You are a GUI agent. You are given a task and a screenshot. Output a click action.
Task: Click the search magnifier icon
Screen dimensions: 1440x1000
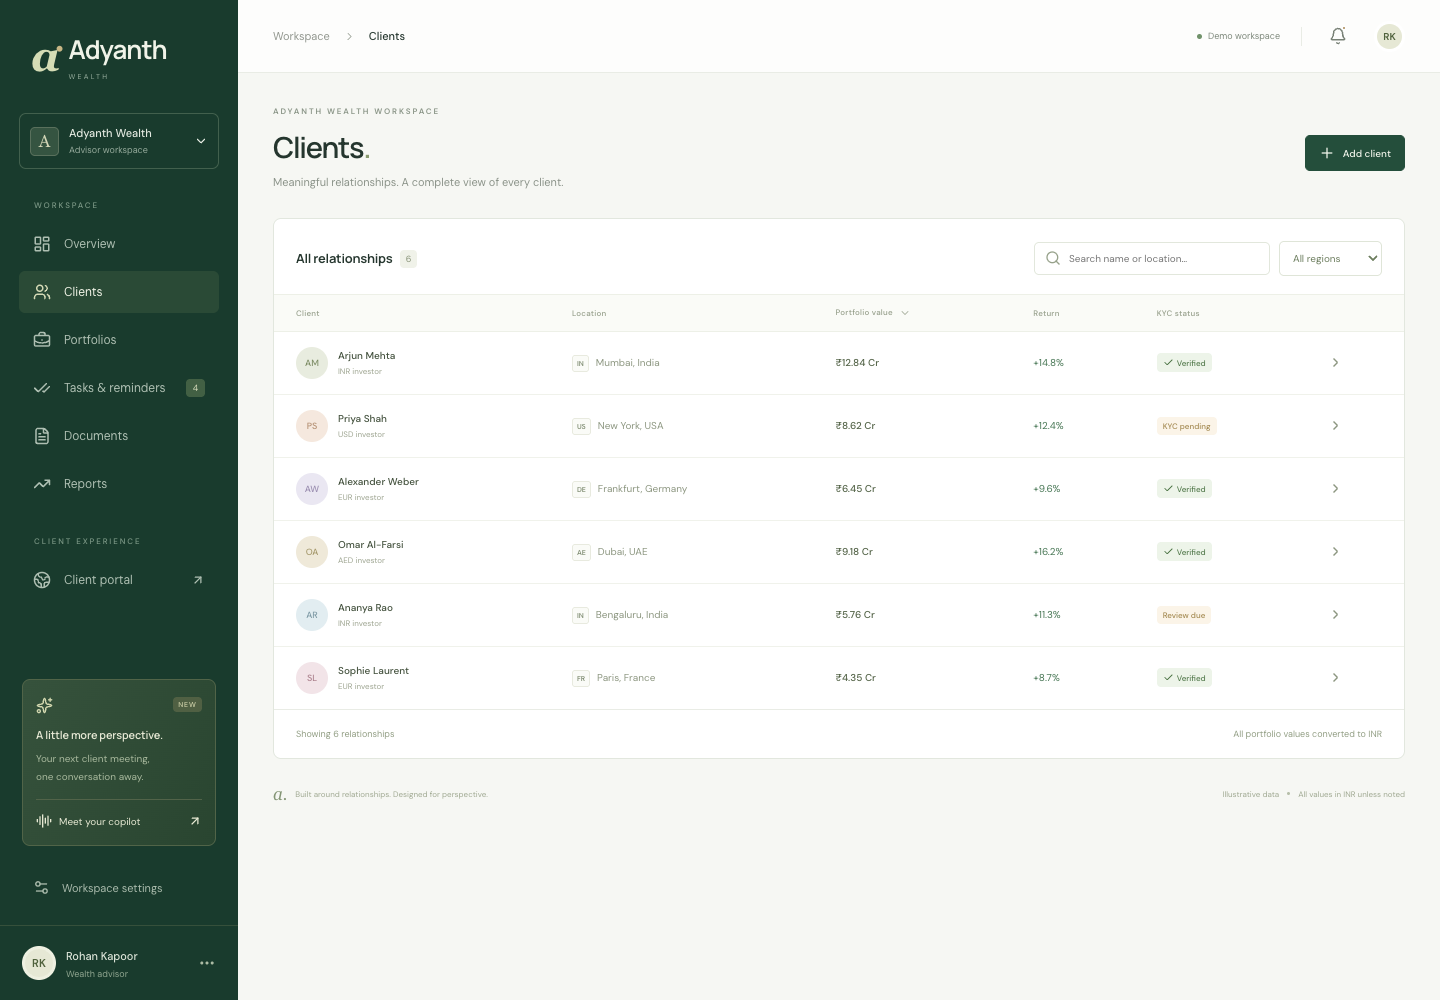click(1053, 258)
